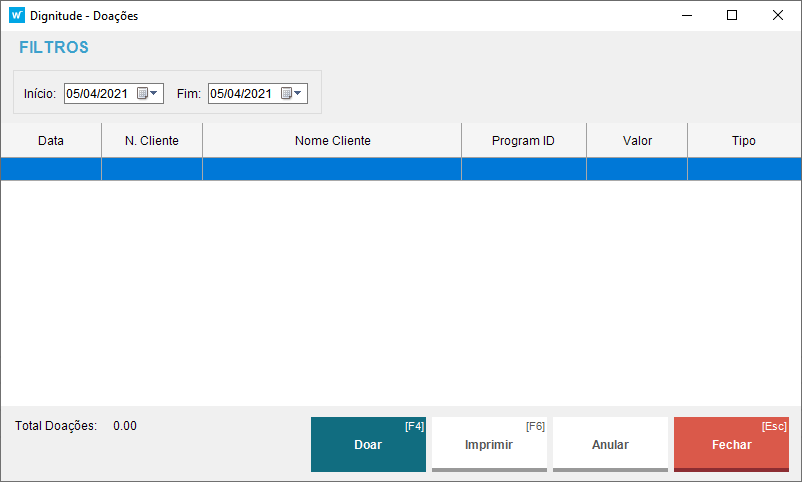Sort by the Data column header
The height and width of the screenshot is (482, 802).
[51, 141]
